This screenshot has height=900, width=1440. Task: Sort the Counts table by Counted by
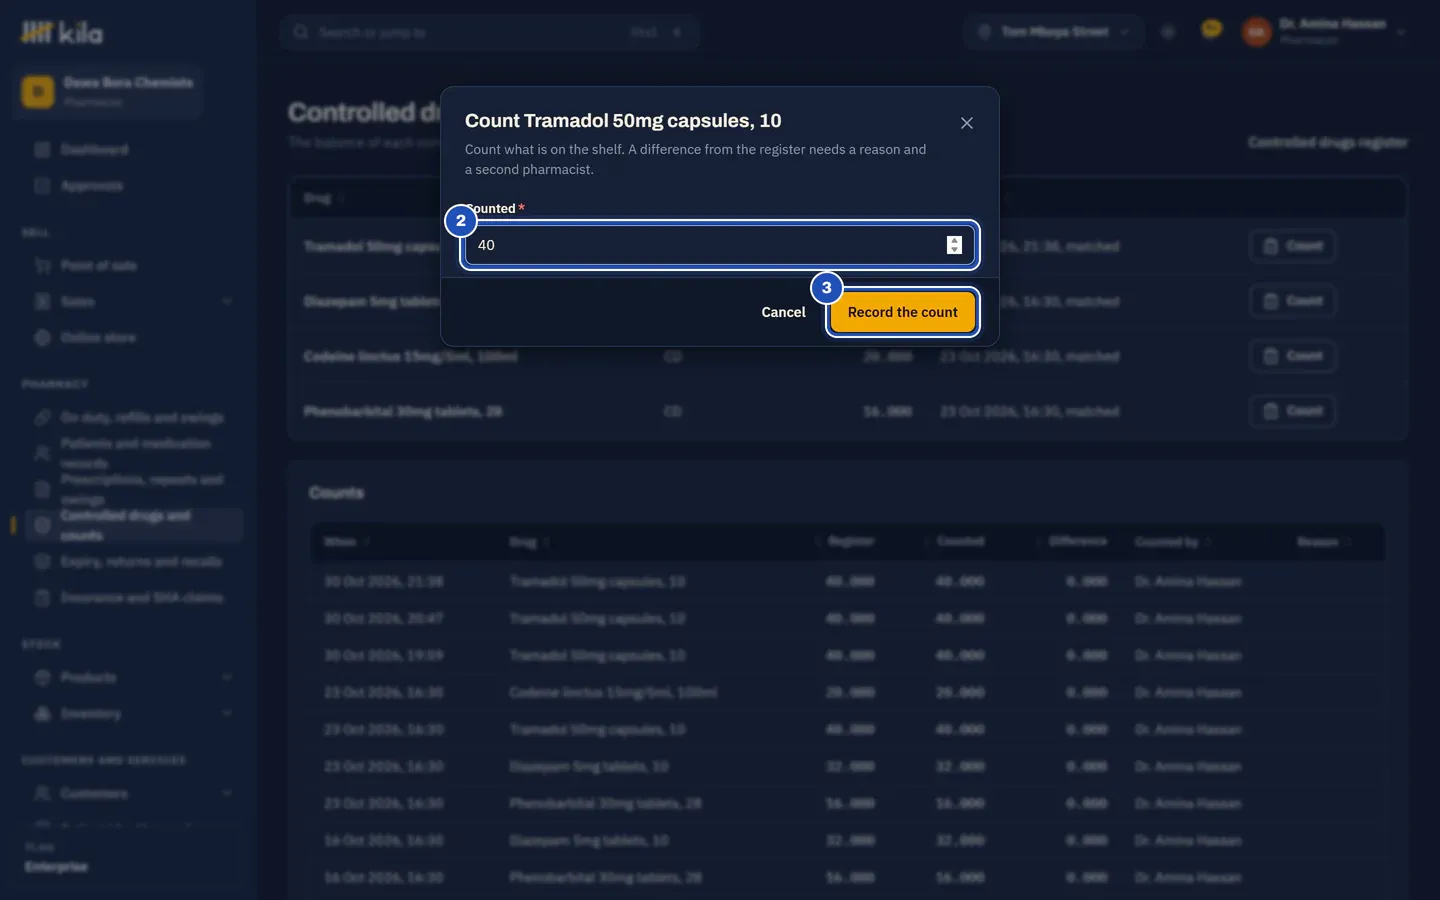[1172, 542]
